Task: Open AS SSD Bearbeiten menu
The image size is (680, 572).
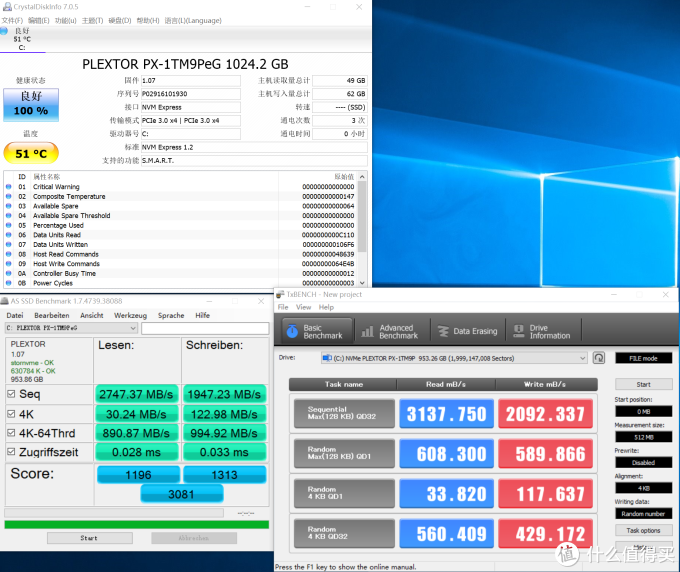Action: tap(52, 315)
